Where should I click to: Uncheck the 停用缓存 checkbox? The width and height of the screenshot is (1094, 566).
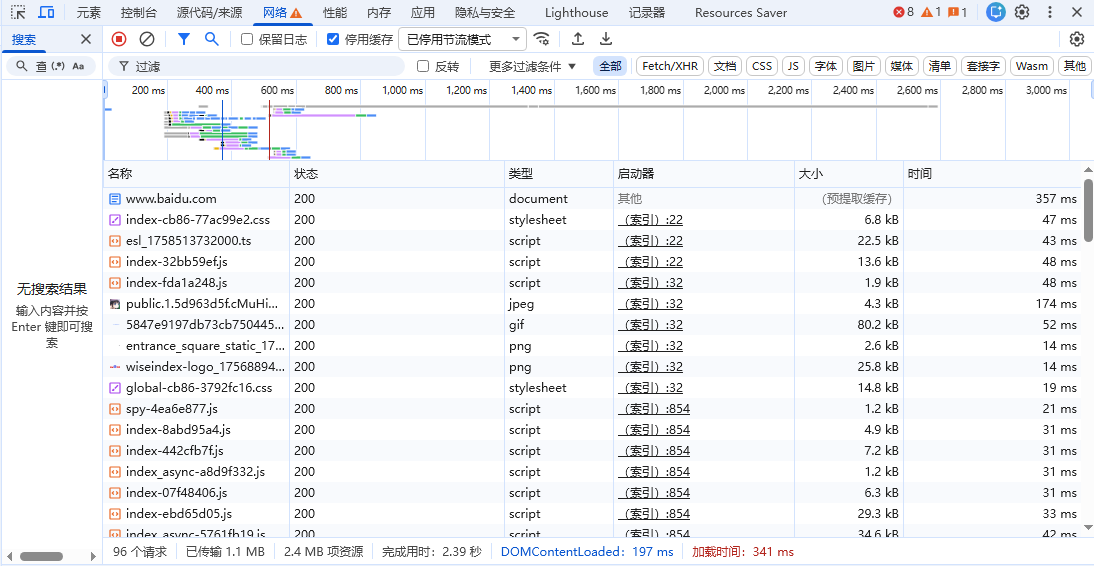[x=334, y=40]
